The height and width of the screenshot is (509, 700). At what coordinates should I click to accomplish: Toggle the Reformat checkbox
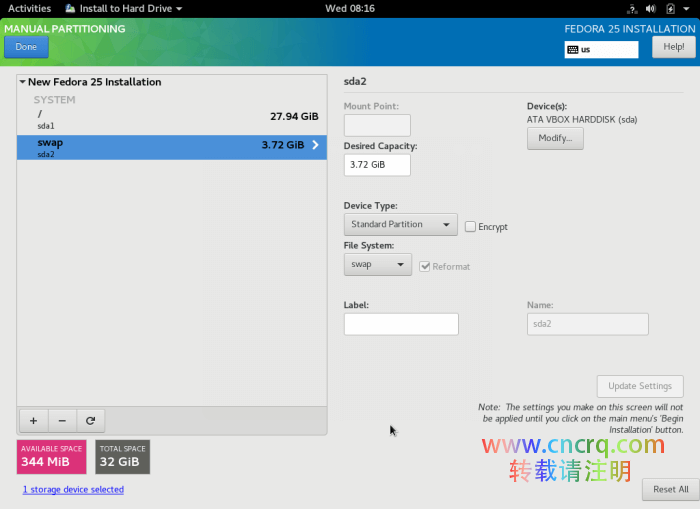point(426,266)
